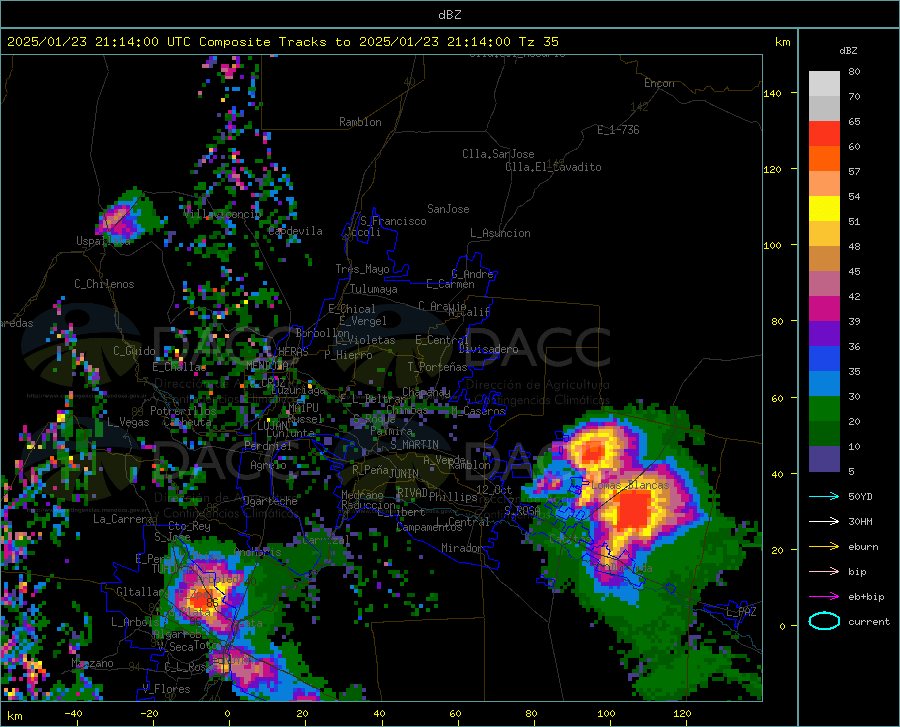Screen dimensions: 900x727
Task: Click the 'Tz 35' header value
Action: 538,41
